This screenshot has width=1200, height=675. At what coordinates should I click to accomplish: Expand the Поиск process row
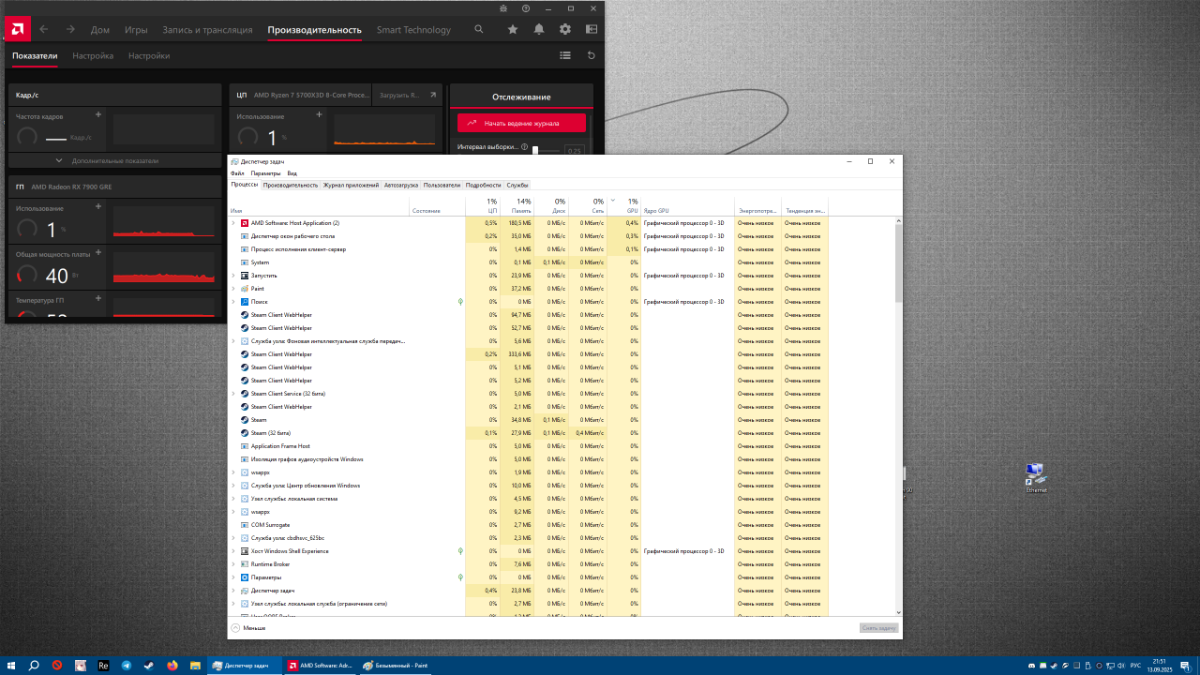point(234,301)
